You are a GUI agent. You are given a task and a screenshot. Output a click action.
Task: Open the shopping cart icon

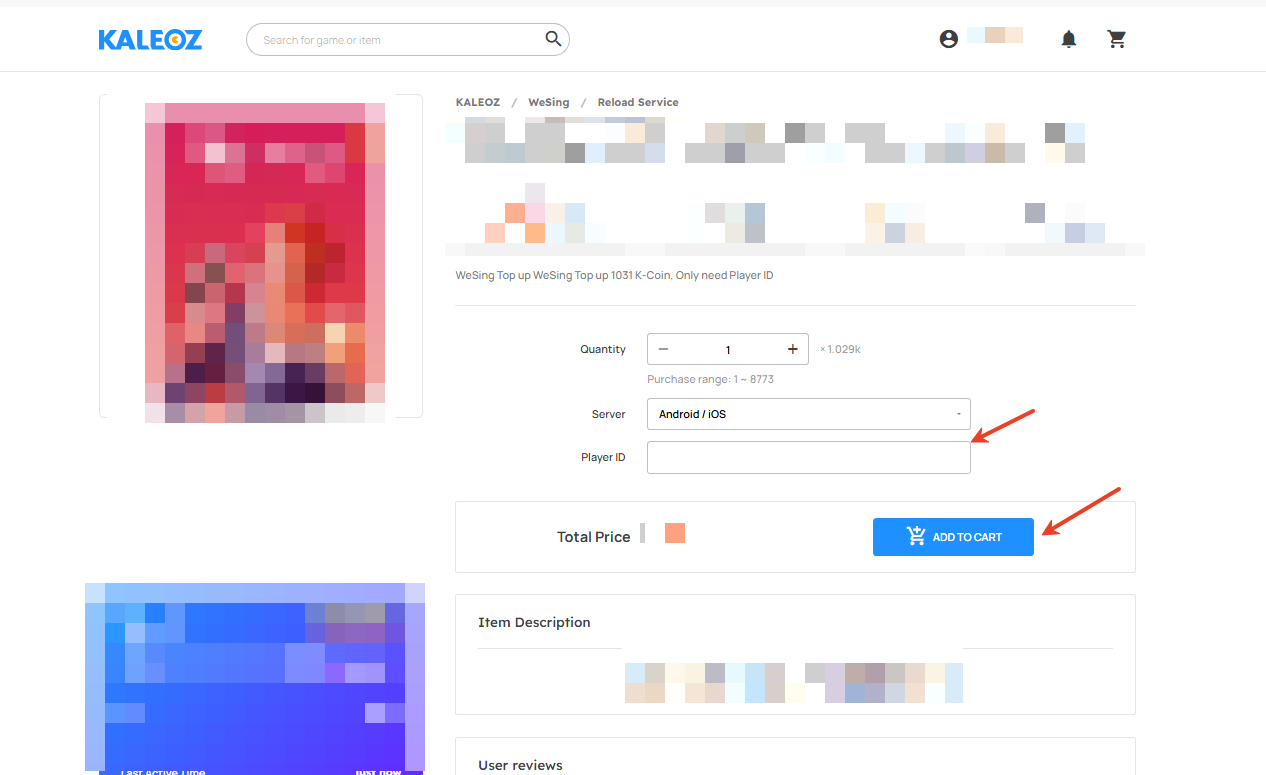[x=1117, y=39]
